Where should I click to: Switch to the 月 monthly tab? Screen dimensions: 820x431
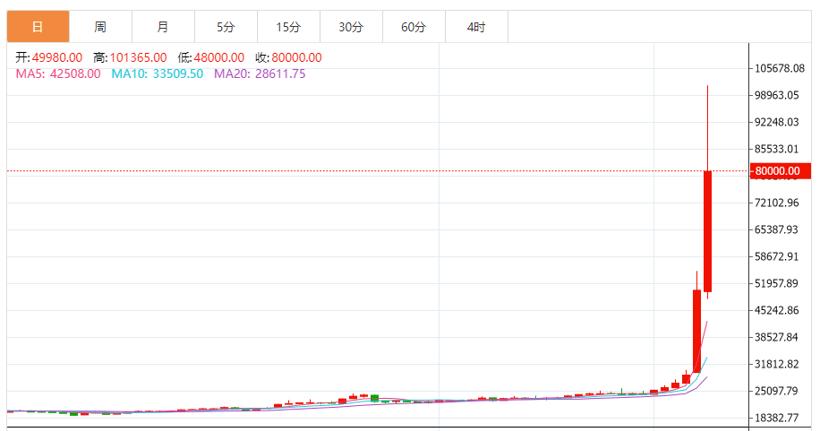coord(163,27)
